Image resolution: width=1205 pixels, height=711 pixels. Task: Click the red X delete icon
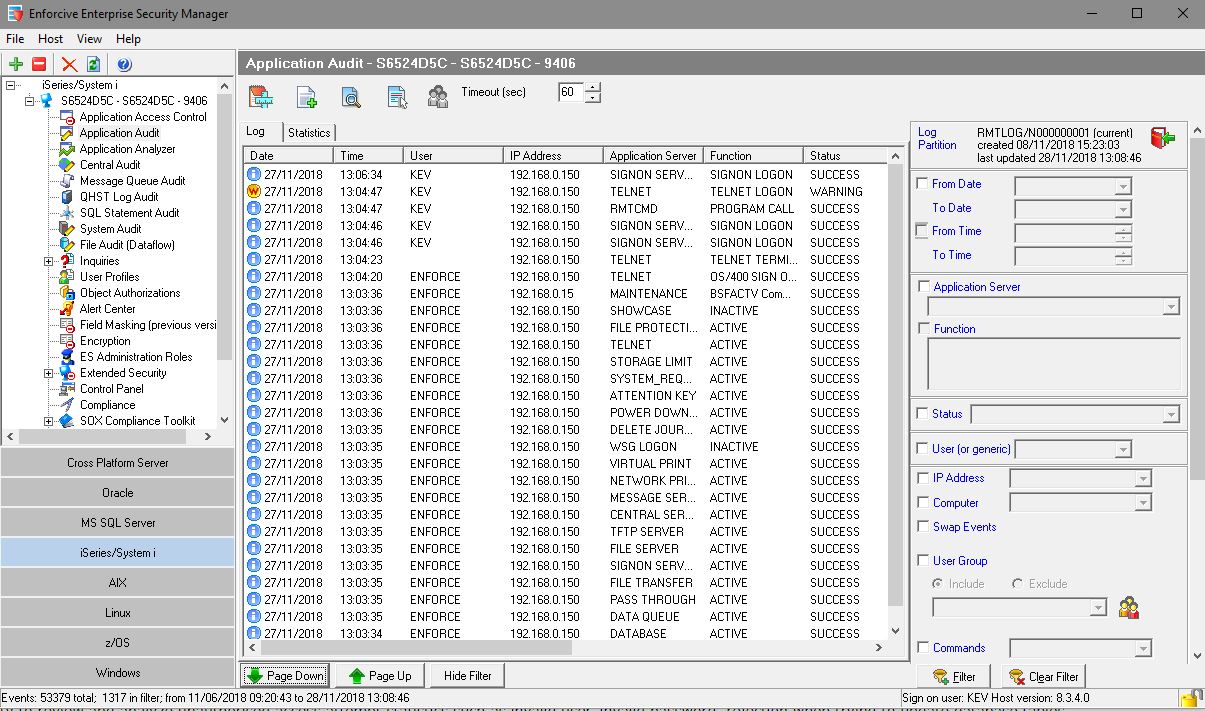click(69, 64)
